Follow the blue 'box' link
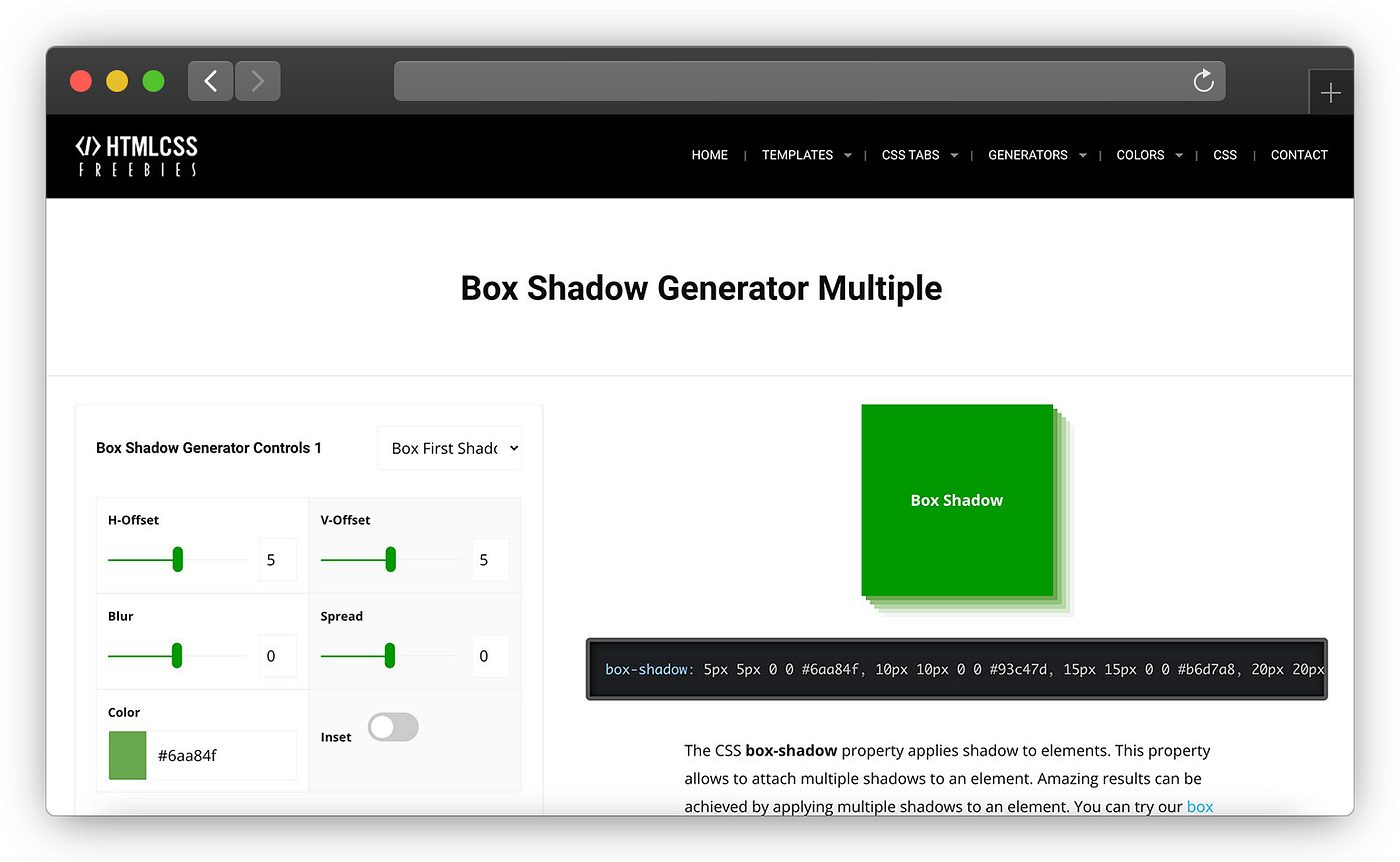Image resolution: width=1400 pixels, height=862 pixels. pos(1200,806)
